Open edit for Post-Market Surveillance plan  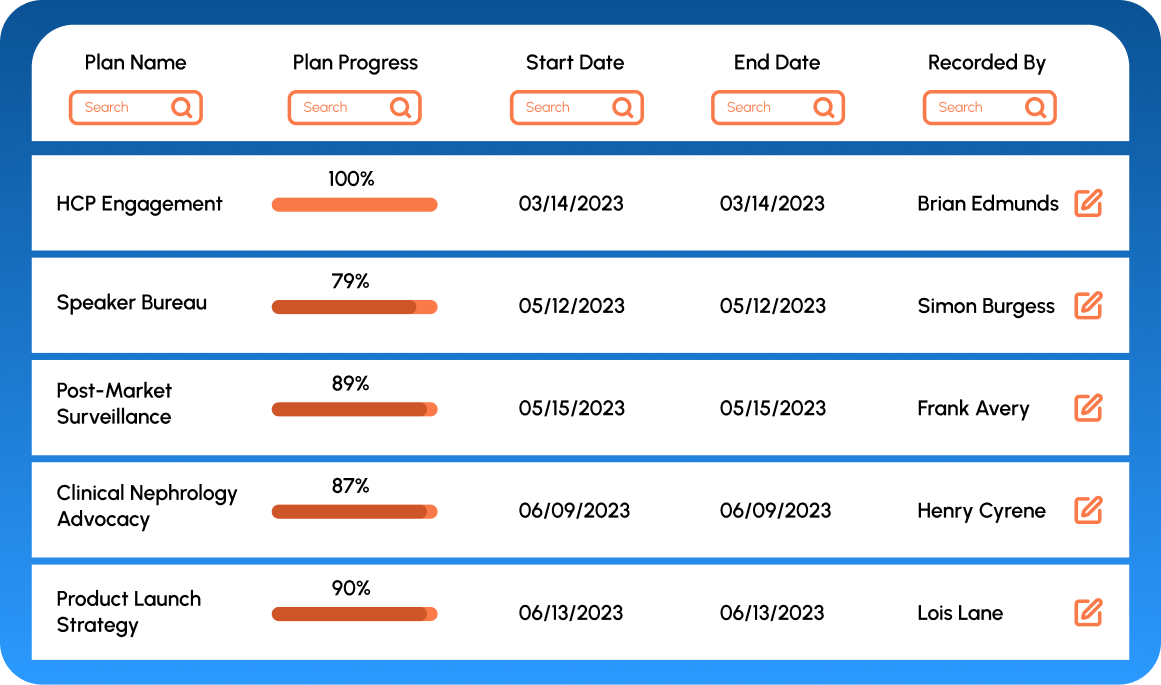1088,408
